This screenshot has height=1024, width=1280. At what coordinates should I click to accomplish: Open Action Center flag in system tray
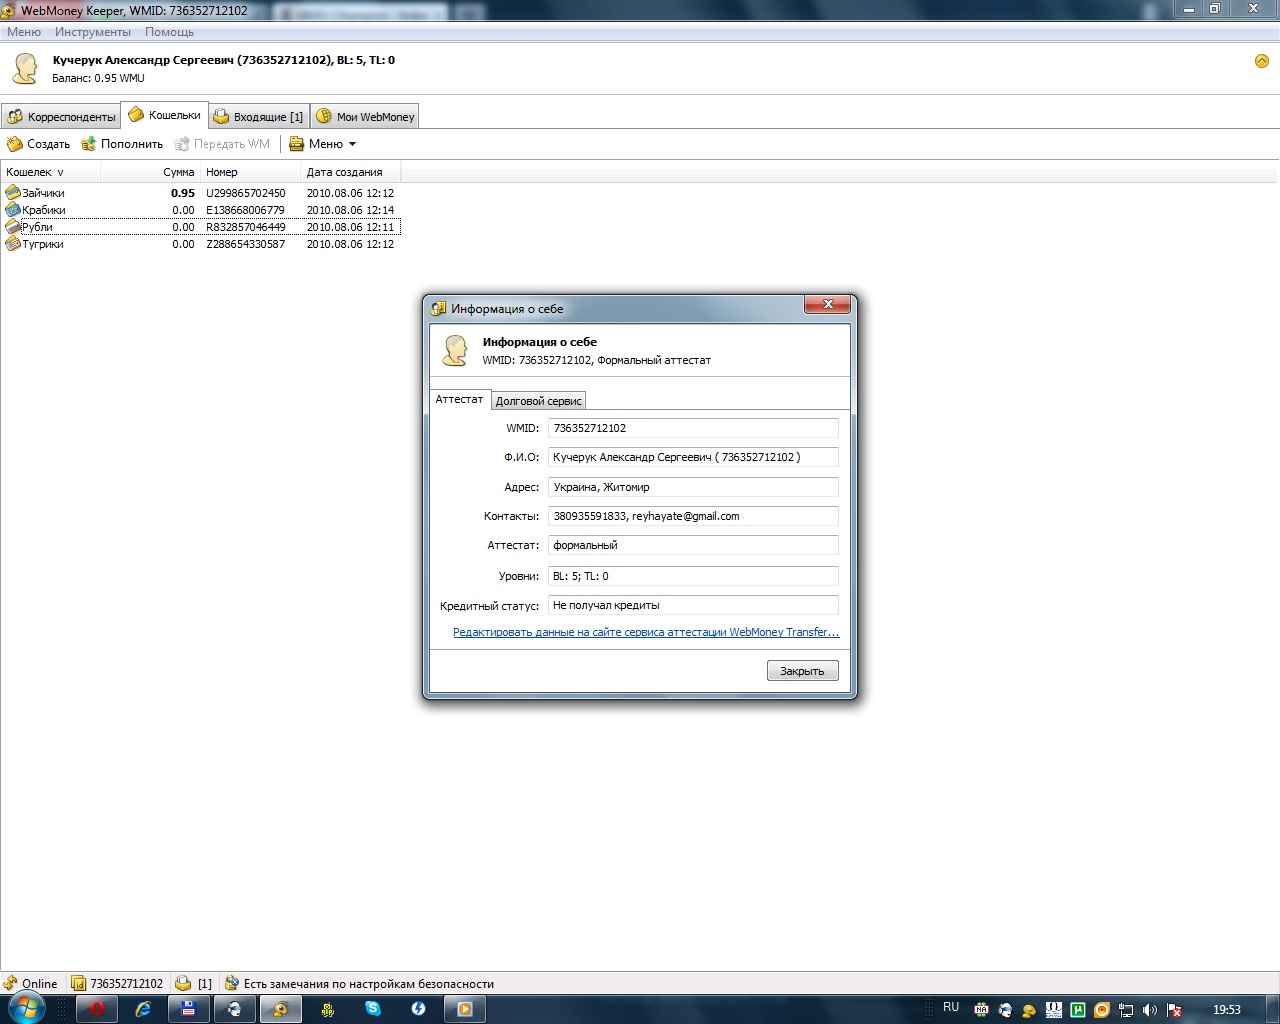point(1174,1010)
